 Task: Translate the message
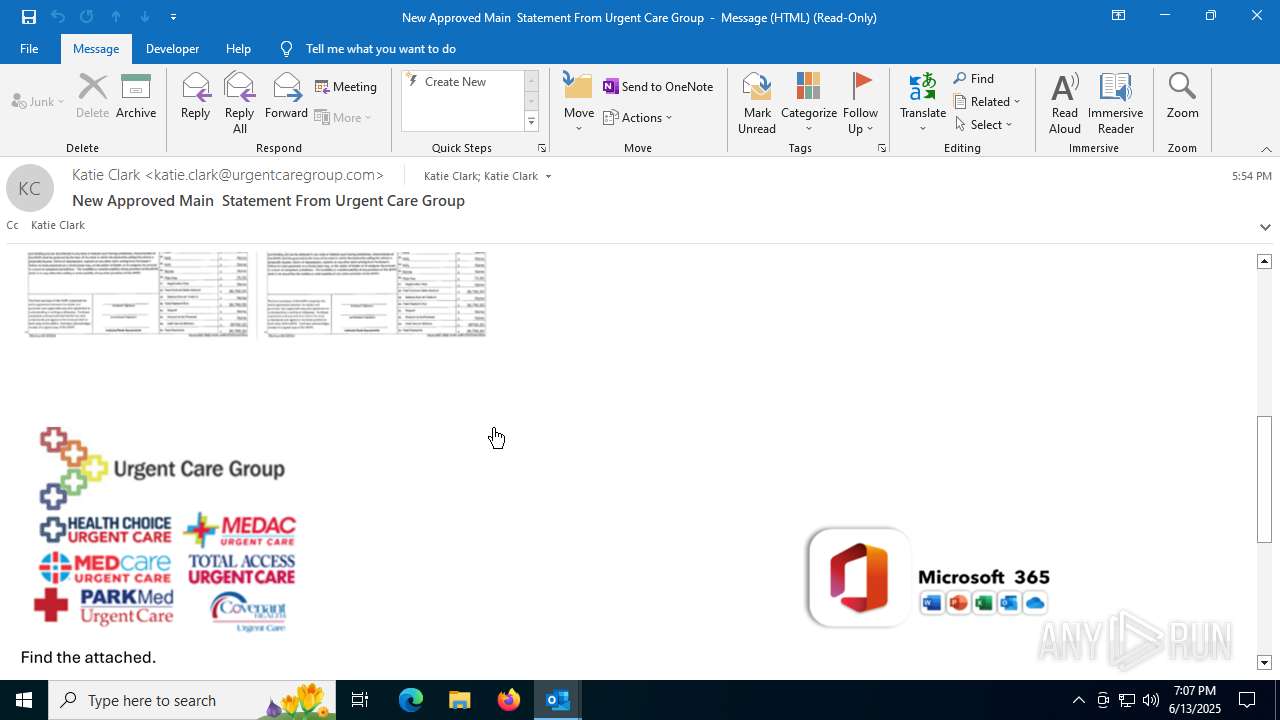click(923, 103)
